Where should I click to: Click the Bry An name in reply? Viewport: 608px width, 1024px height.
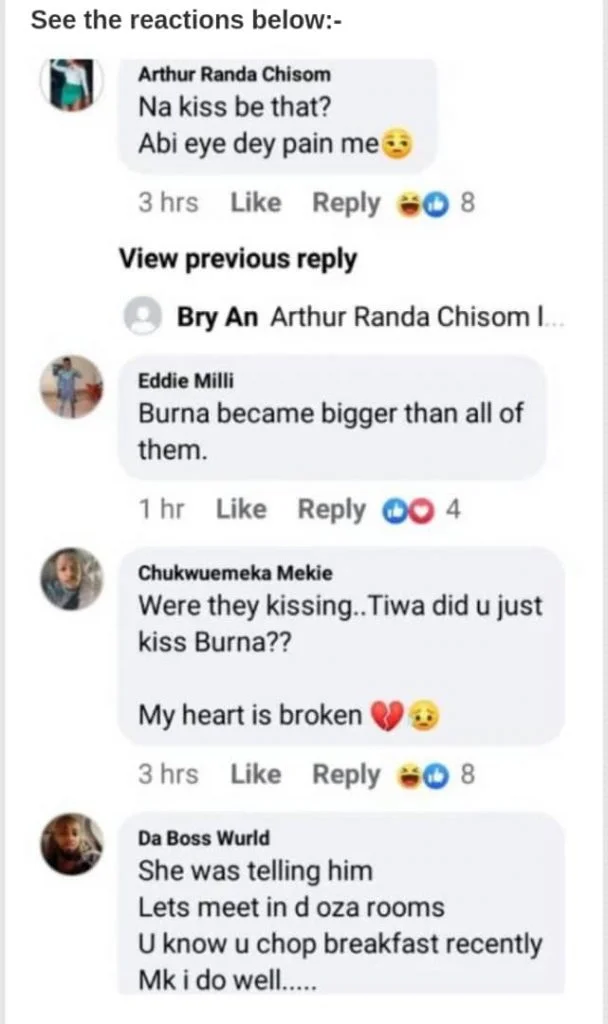point(218,317)
